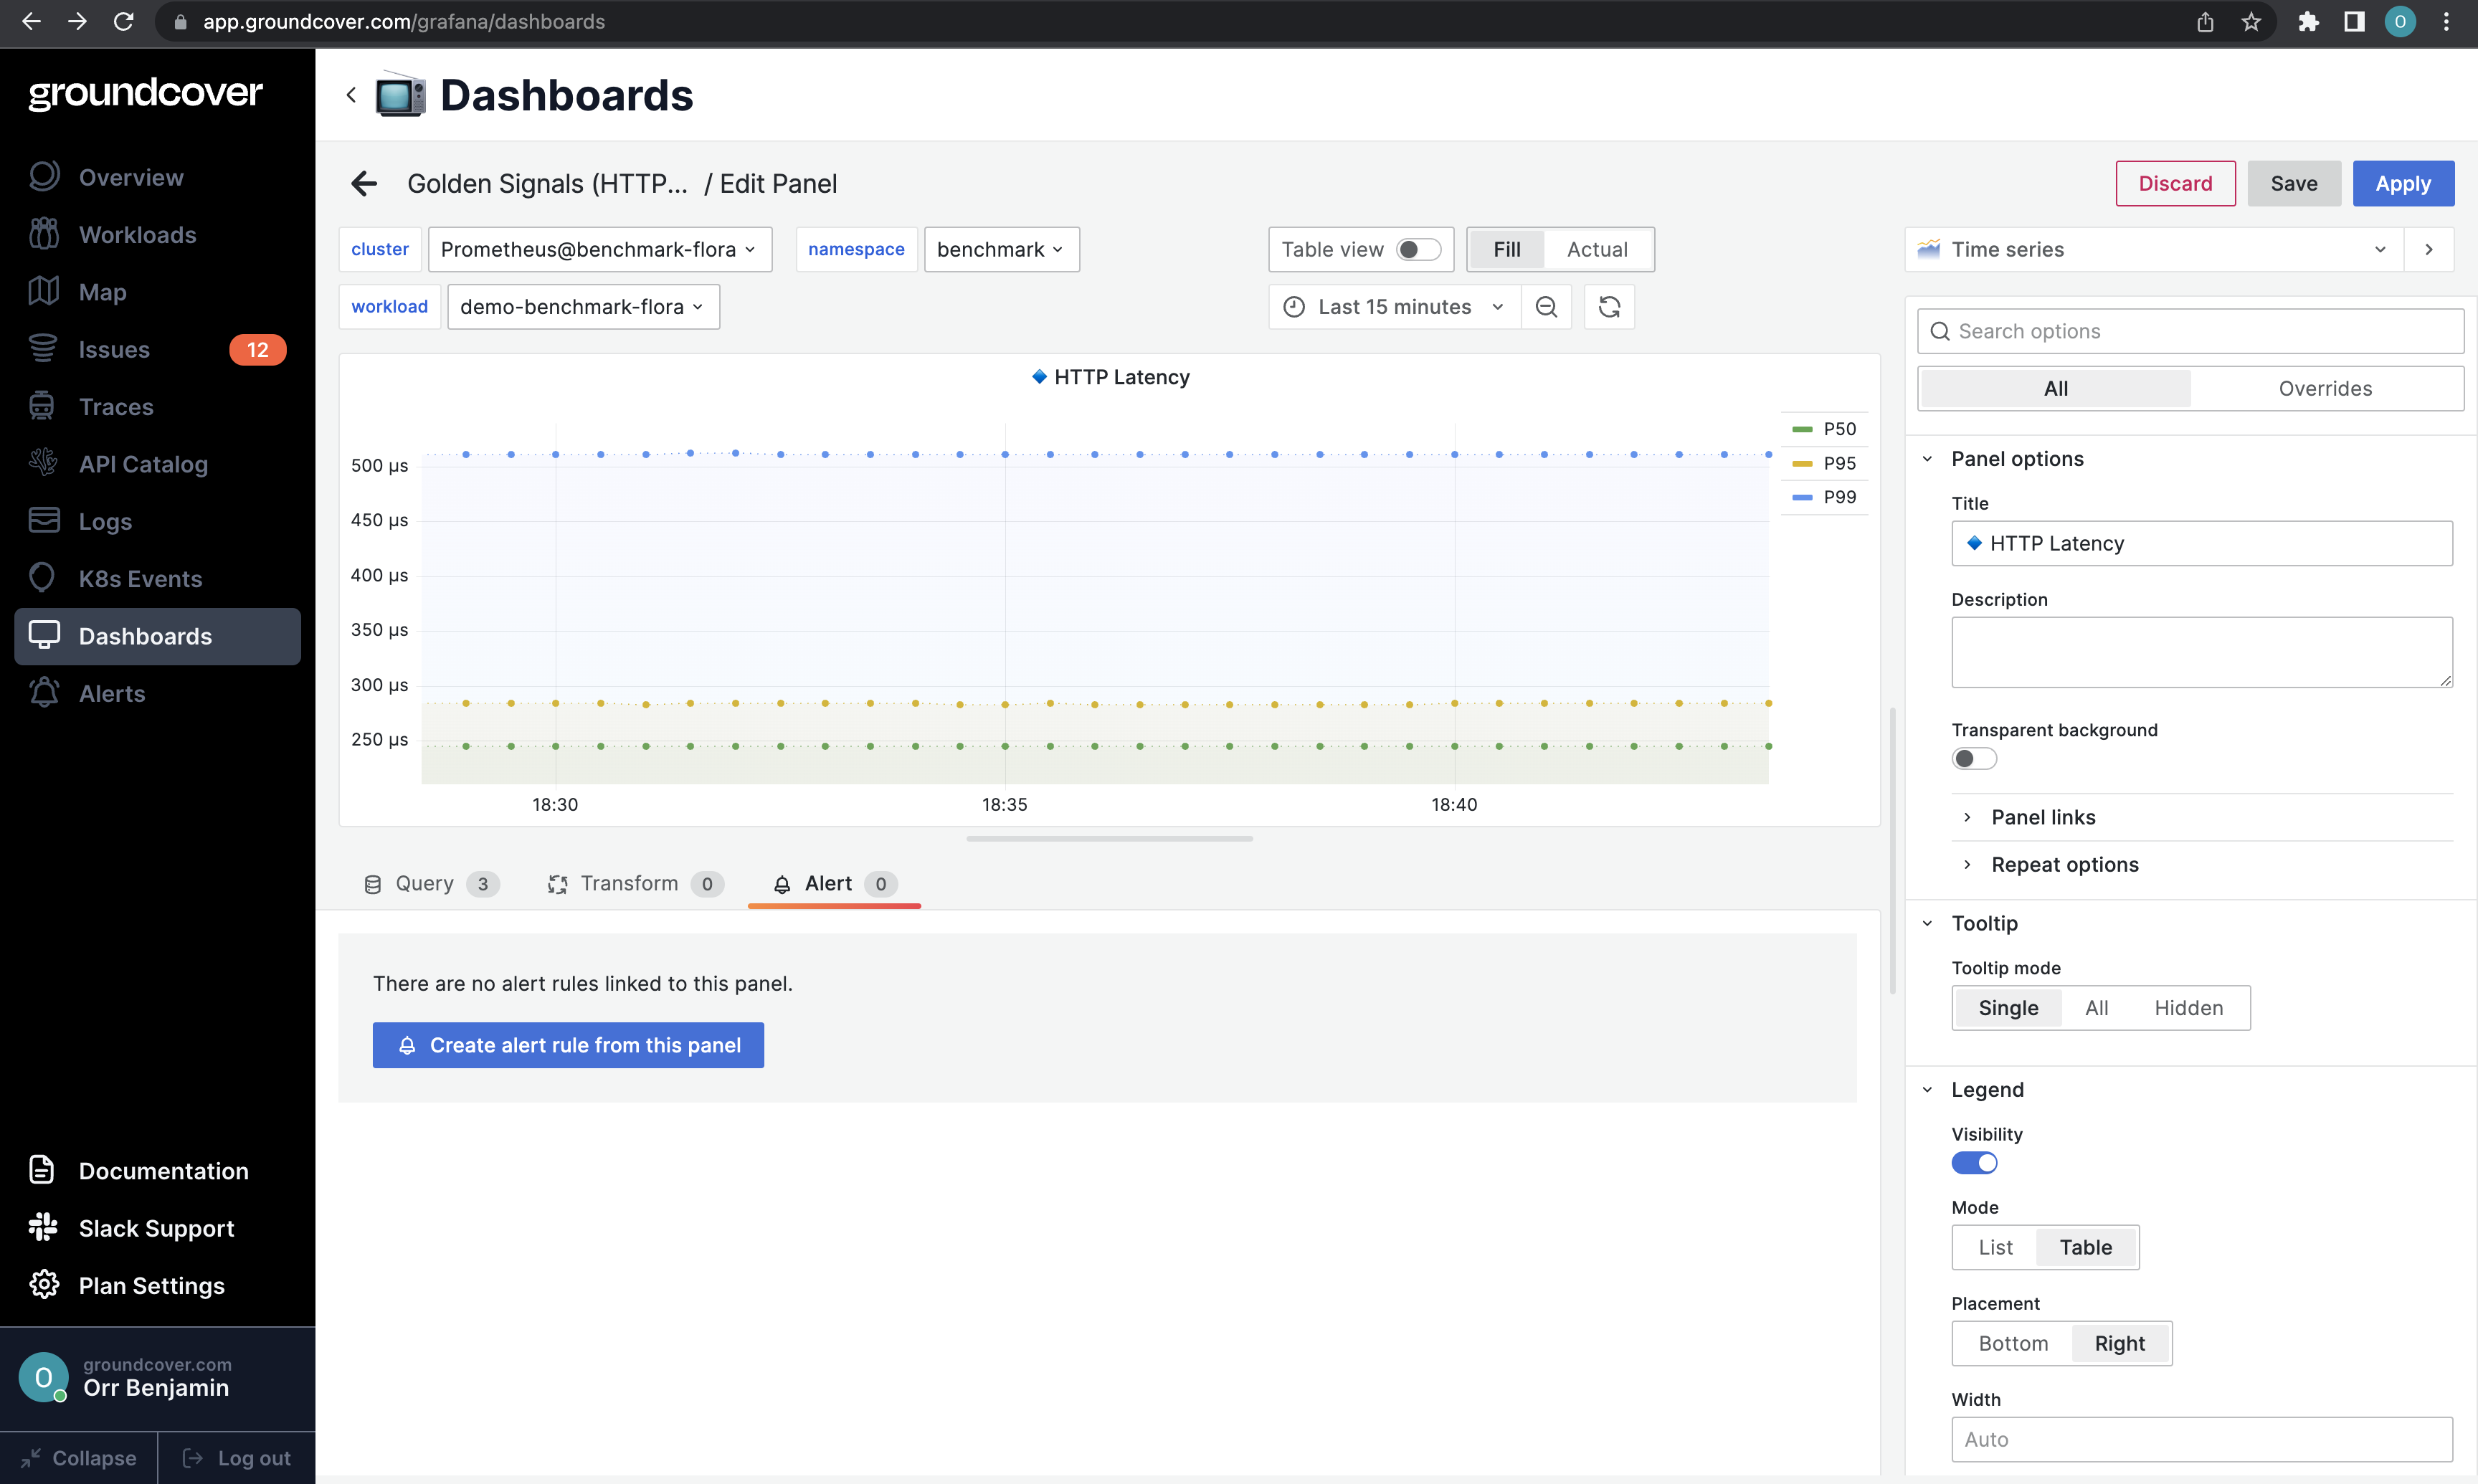Click the Discard button
Viewport: 2478px width, 1484px height.
coord(2174,184)
